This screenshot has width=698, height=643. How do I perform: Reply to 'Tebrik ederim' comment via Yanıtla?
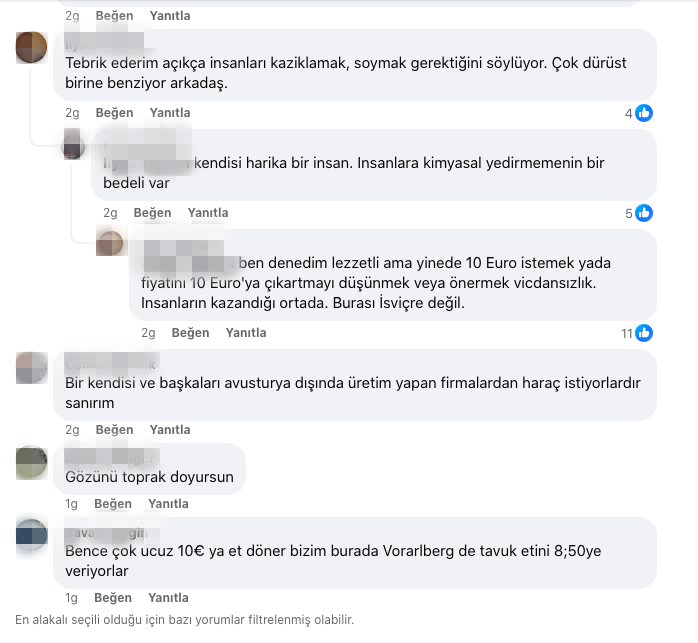170,113
